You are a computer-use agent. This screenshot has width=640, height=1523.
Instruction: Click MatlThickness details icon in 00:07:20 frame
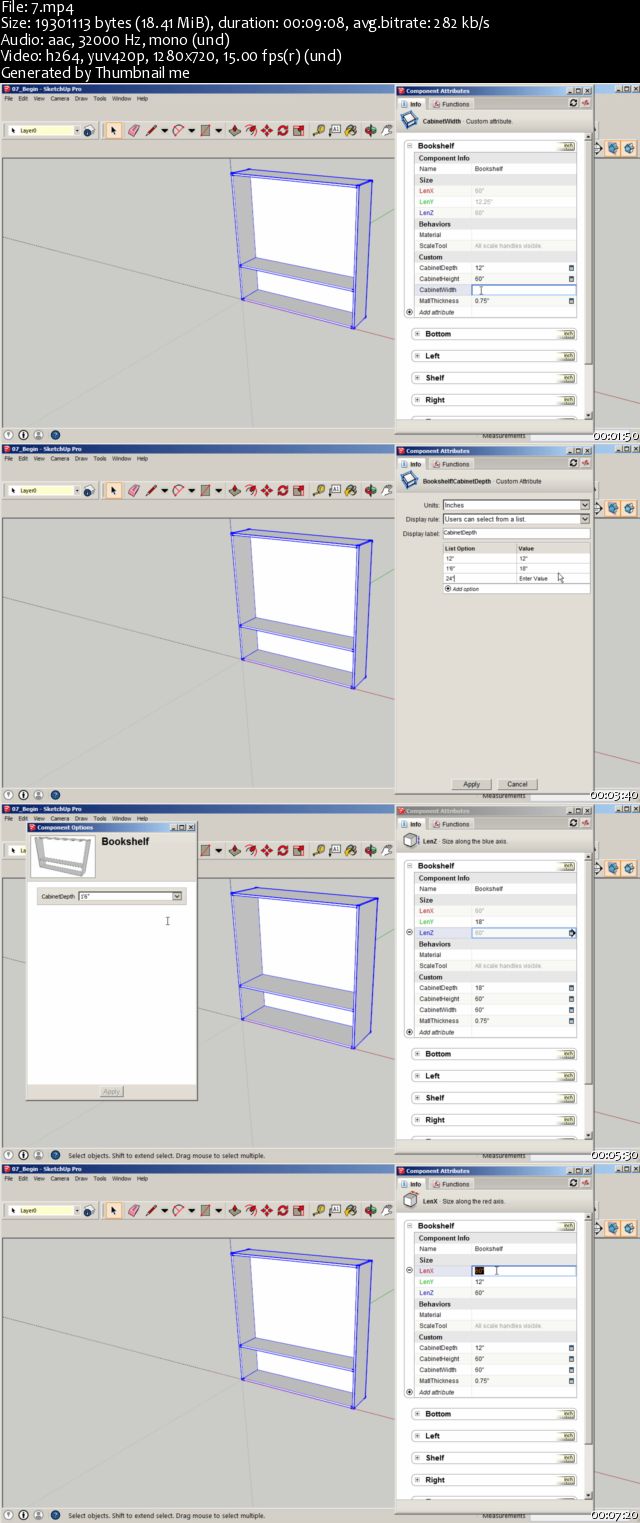coord(572,1381)
